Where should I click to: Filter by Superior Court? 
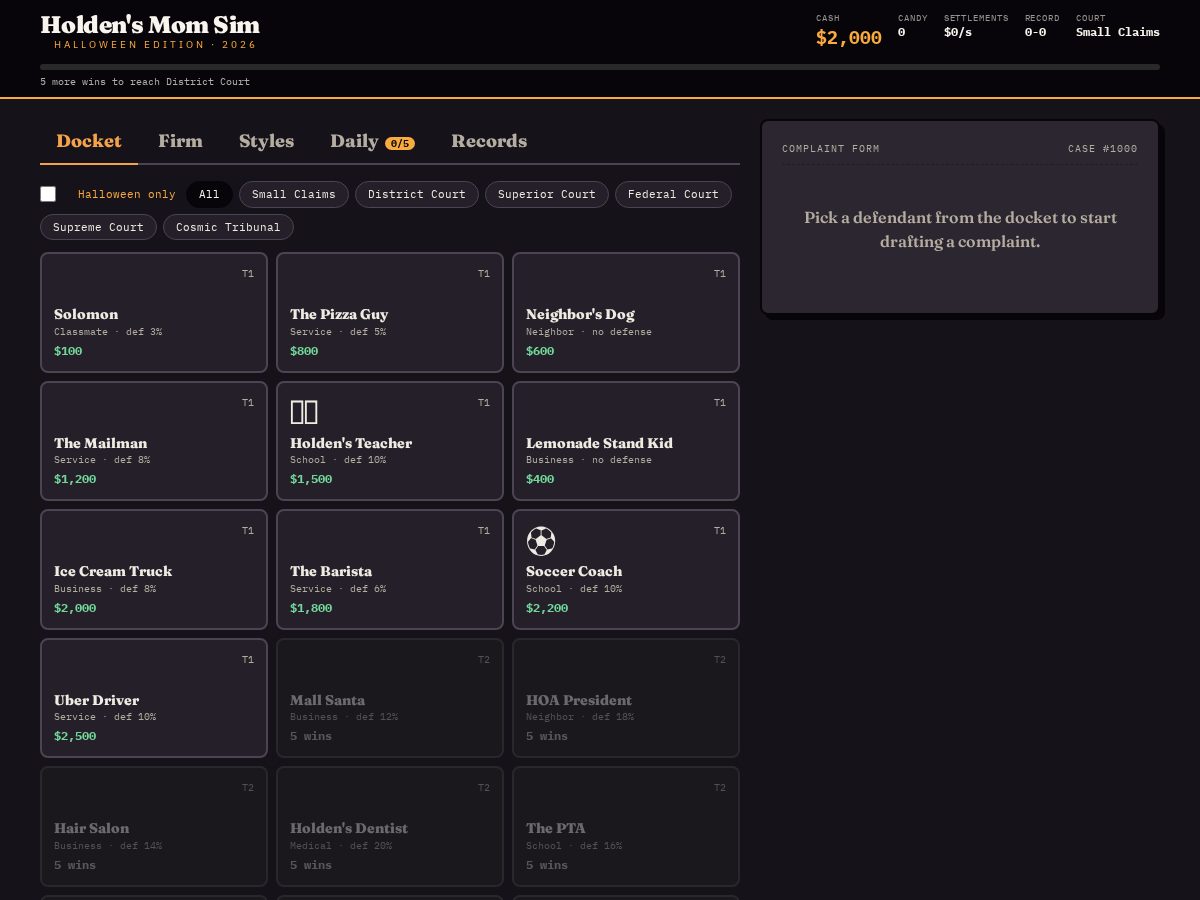tap(547, 194)
